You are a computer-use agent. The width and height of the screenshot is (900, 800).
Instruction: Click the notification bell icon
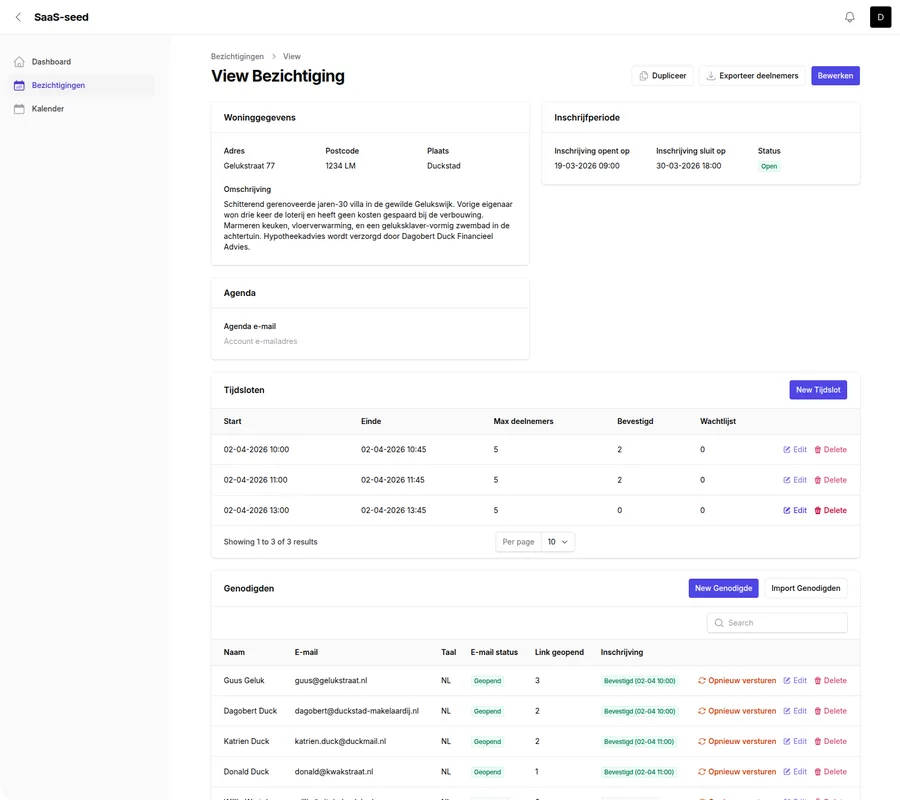click(x=850, y=17)
